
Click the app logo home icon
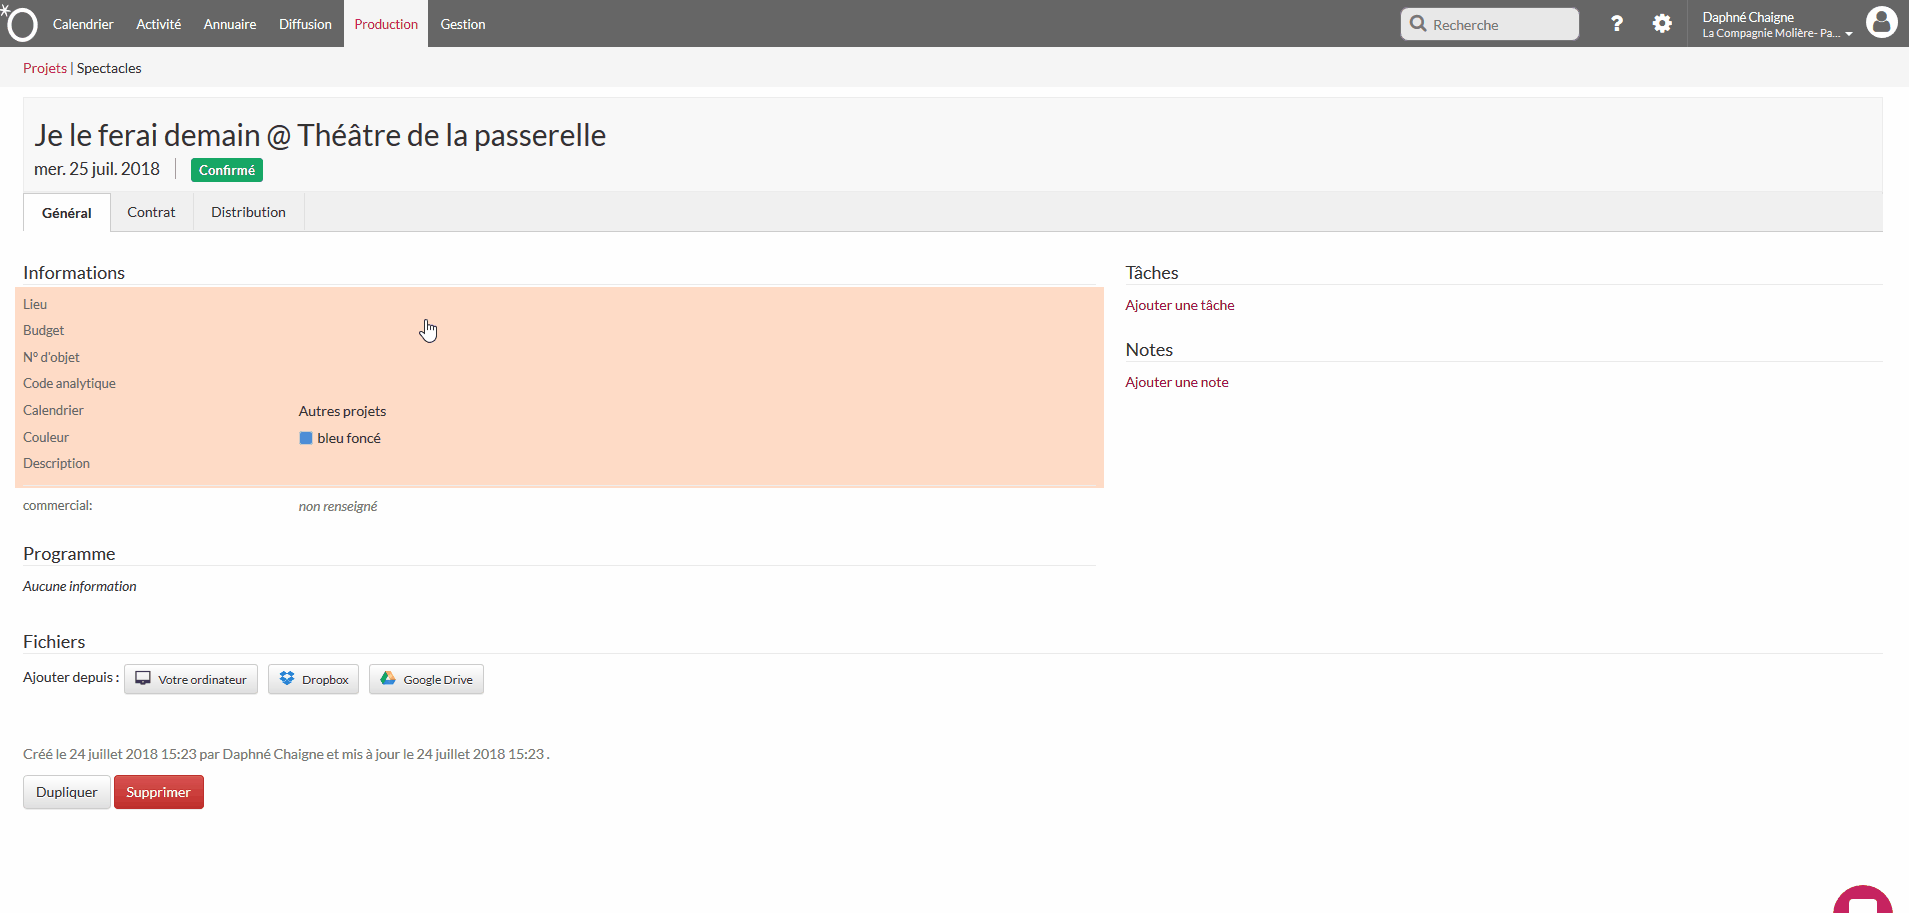tap(20, 23)
